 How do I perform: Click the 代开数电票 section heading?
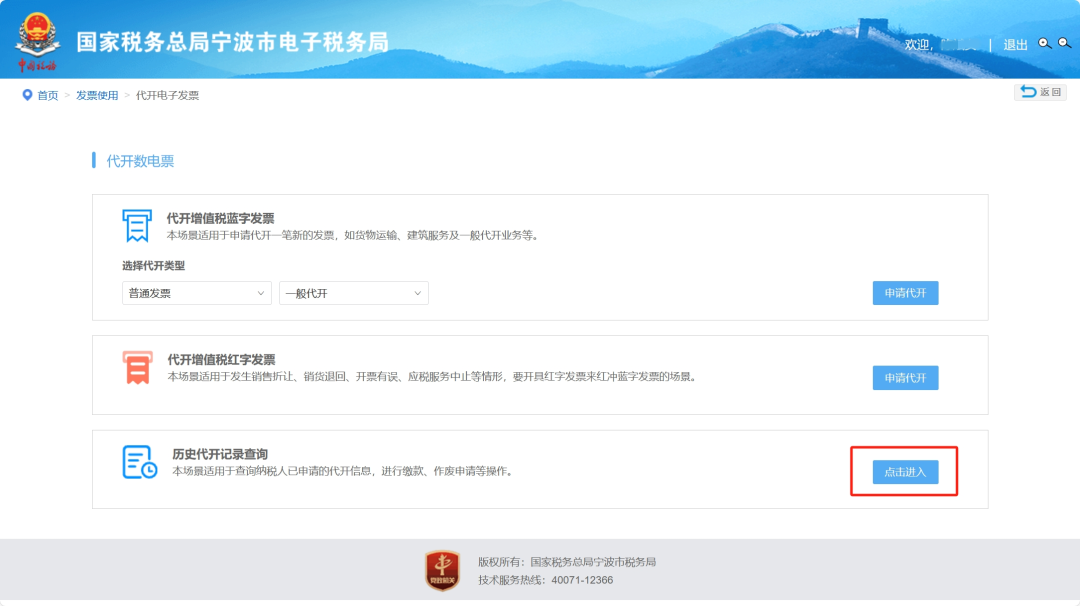(x=140, y=161)
